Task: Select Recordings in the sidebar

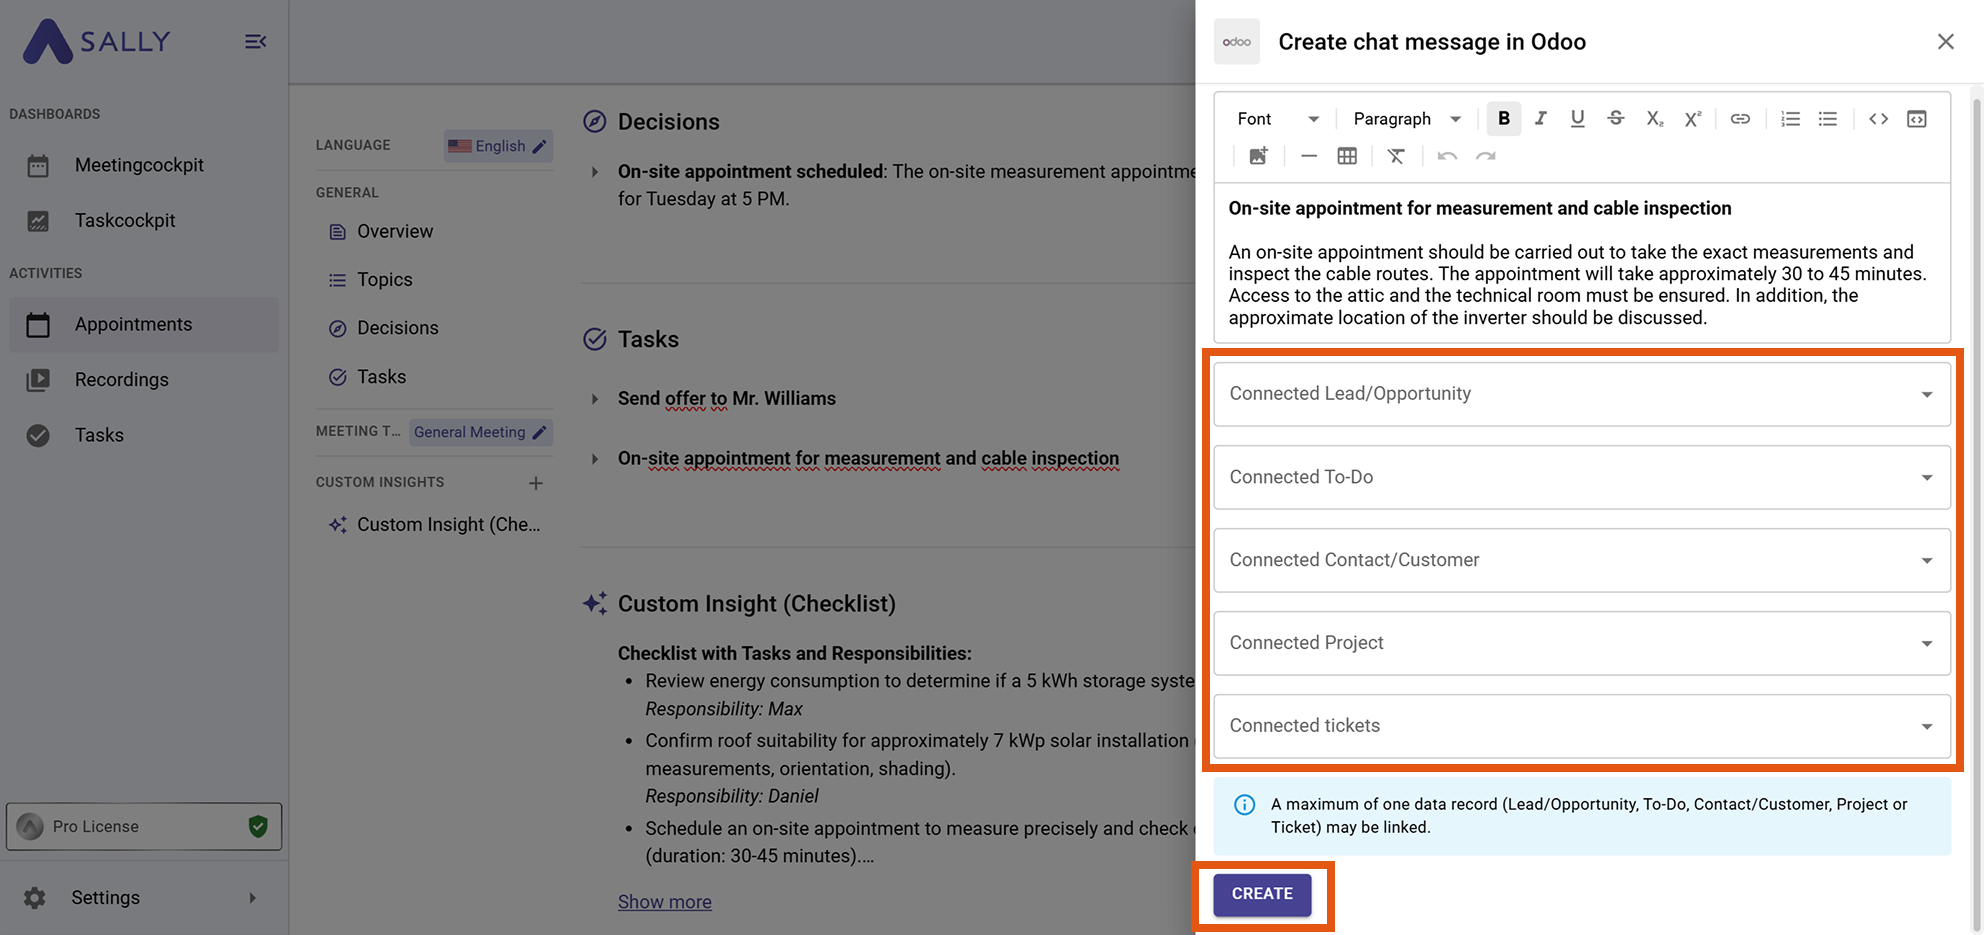Action: pyautogui.click(x=121, y=379)
